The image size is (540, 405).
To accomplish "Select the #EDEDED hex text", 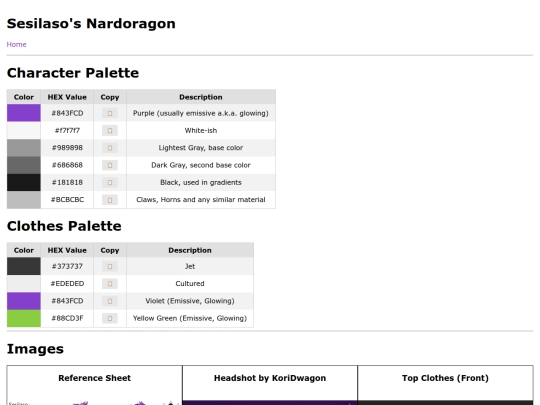I will [x=67, y=283].
